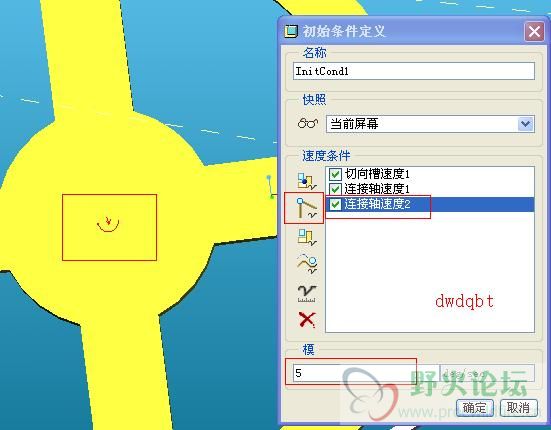Image resolution: width=551 pixels, height=430 pixels.
Task: Uncheck the 连接轴速度1 checkbox
Action: pyautogui.click(x=335, y=189)
